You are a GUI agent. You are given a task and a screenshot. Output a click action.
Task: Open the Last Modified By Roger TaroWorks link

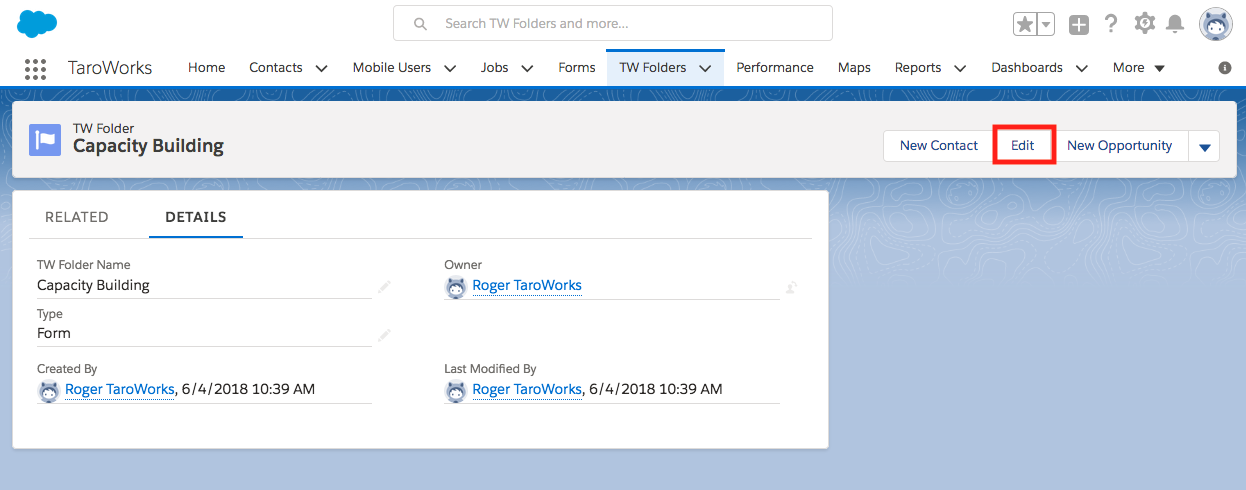(527, 389)
